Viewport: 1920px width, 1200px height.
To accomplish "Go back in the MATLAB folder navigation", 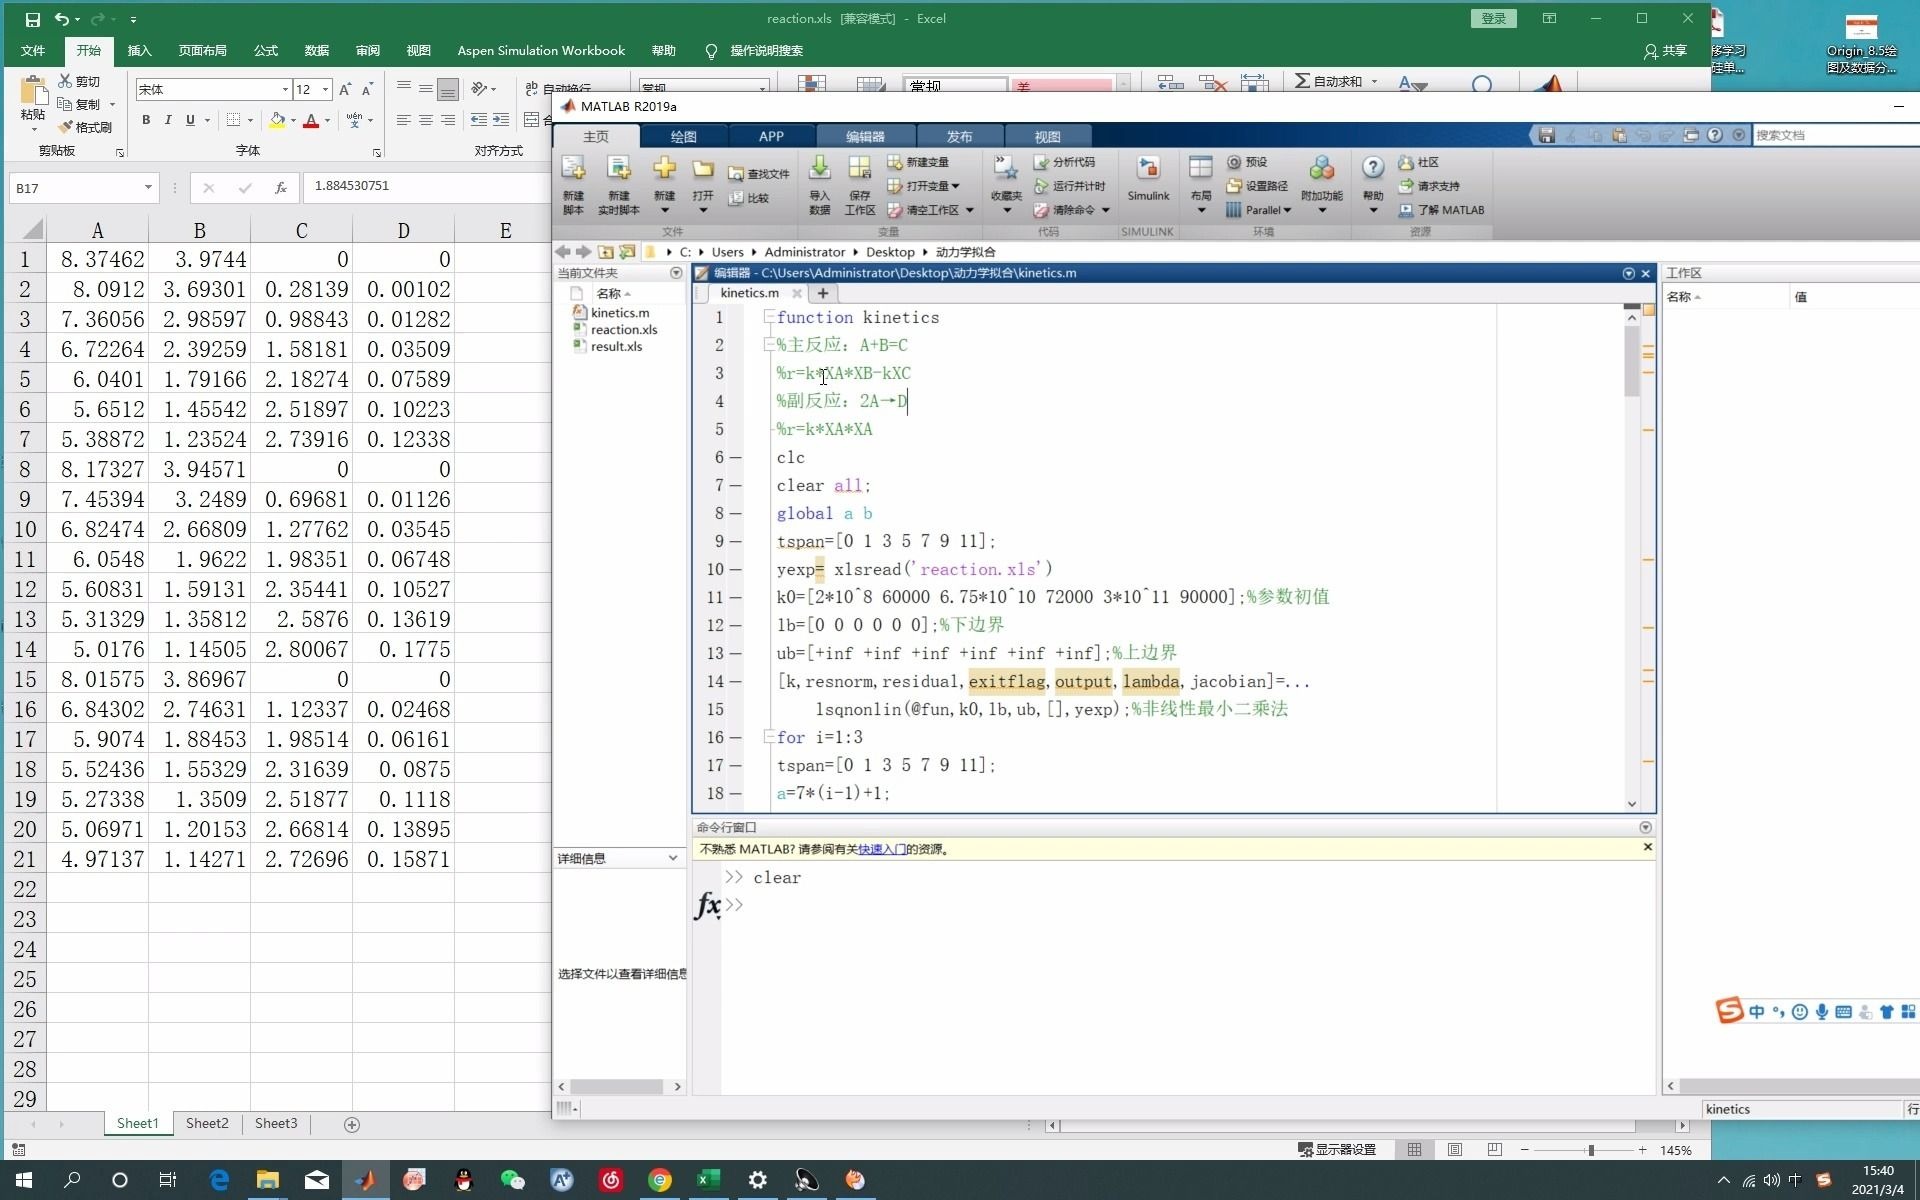I will click(x=563, y=252).
